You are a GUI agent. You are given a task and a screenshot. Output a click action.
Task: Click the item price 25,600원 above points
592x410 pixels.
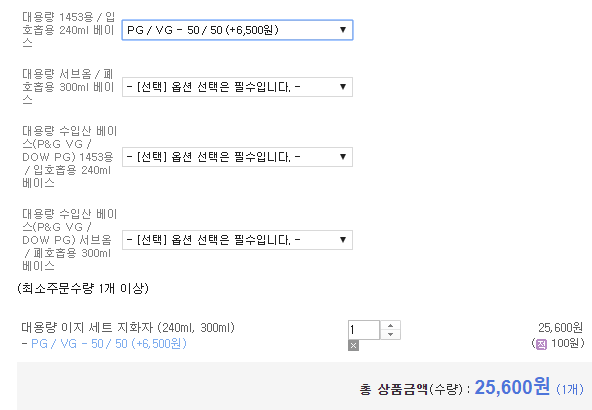[560, 327]
